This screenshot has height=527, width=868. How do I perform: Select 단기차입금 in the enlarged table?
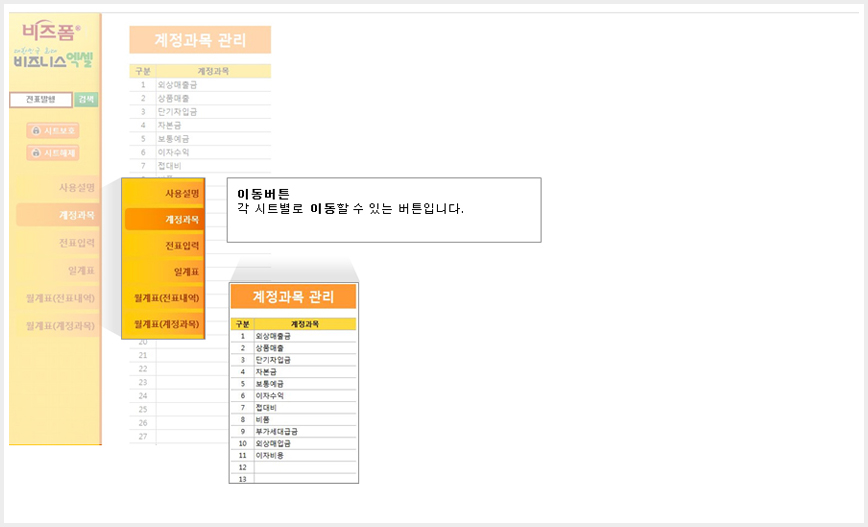[x=273, y=360]
